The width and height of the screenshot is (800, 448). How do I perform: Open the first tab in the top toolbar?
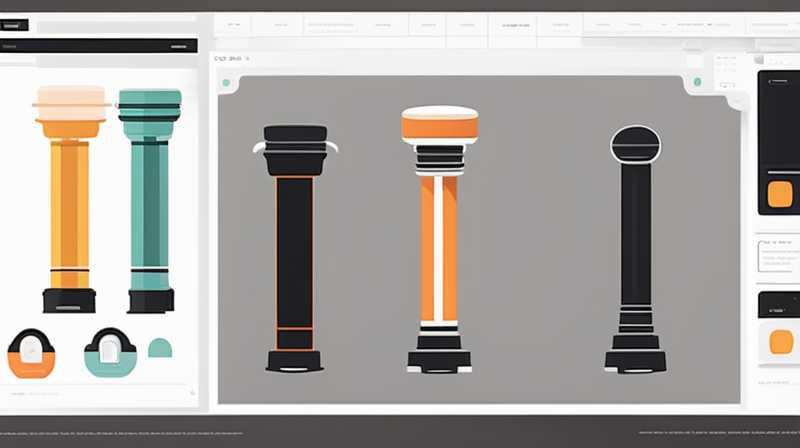[235, 22]
